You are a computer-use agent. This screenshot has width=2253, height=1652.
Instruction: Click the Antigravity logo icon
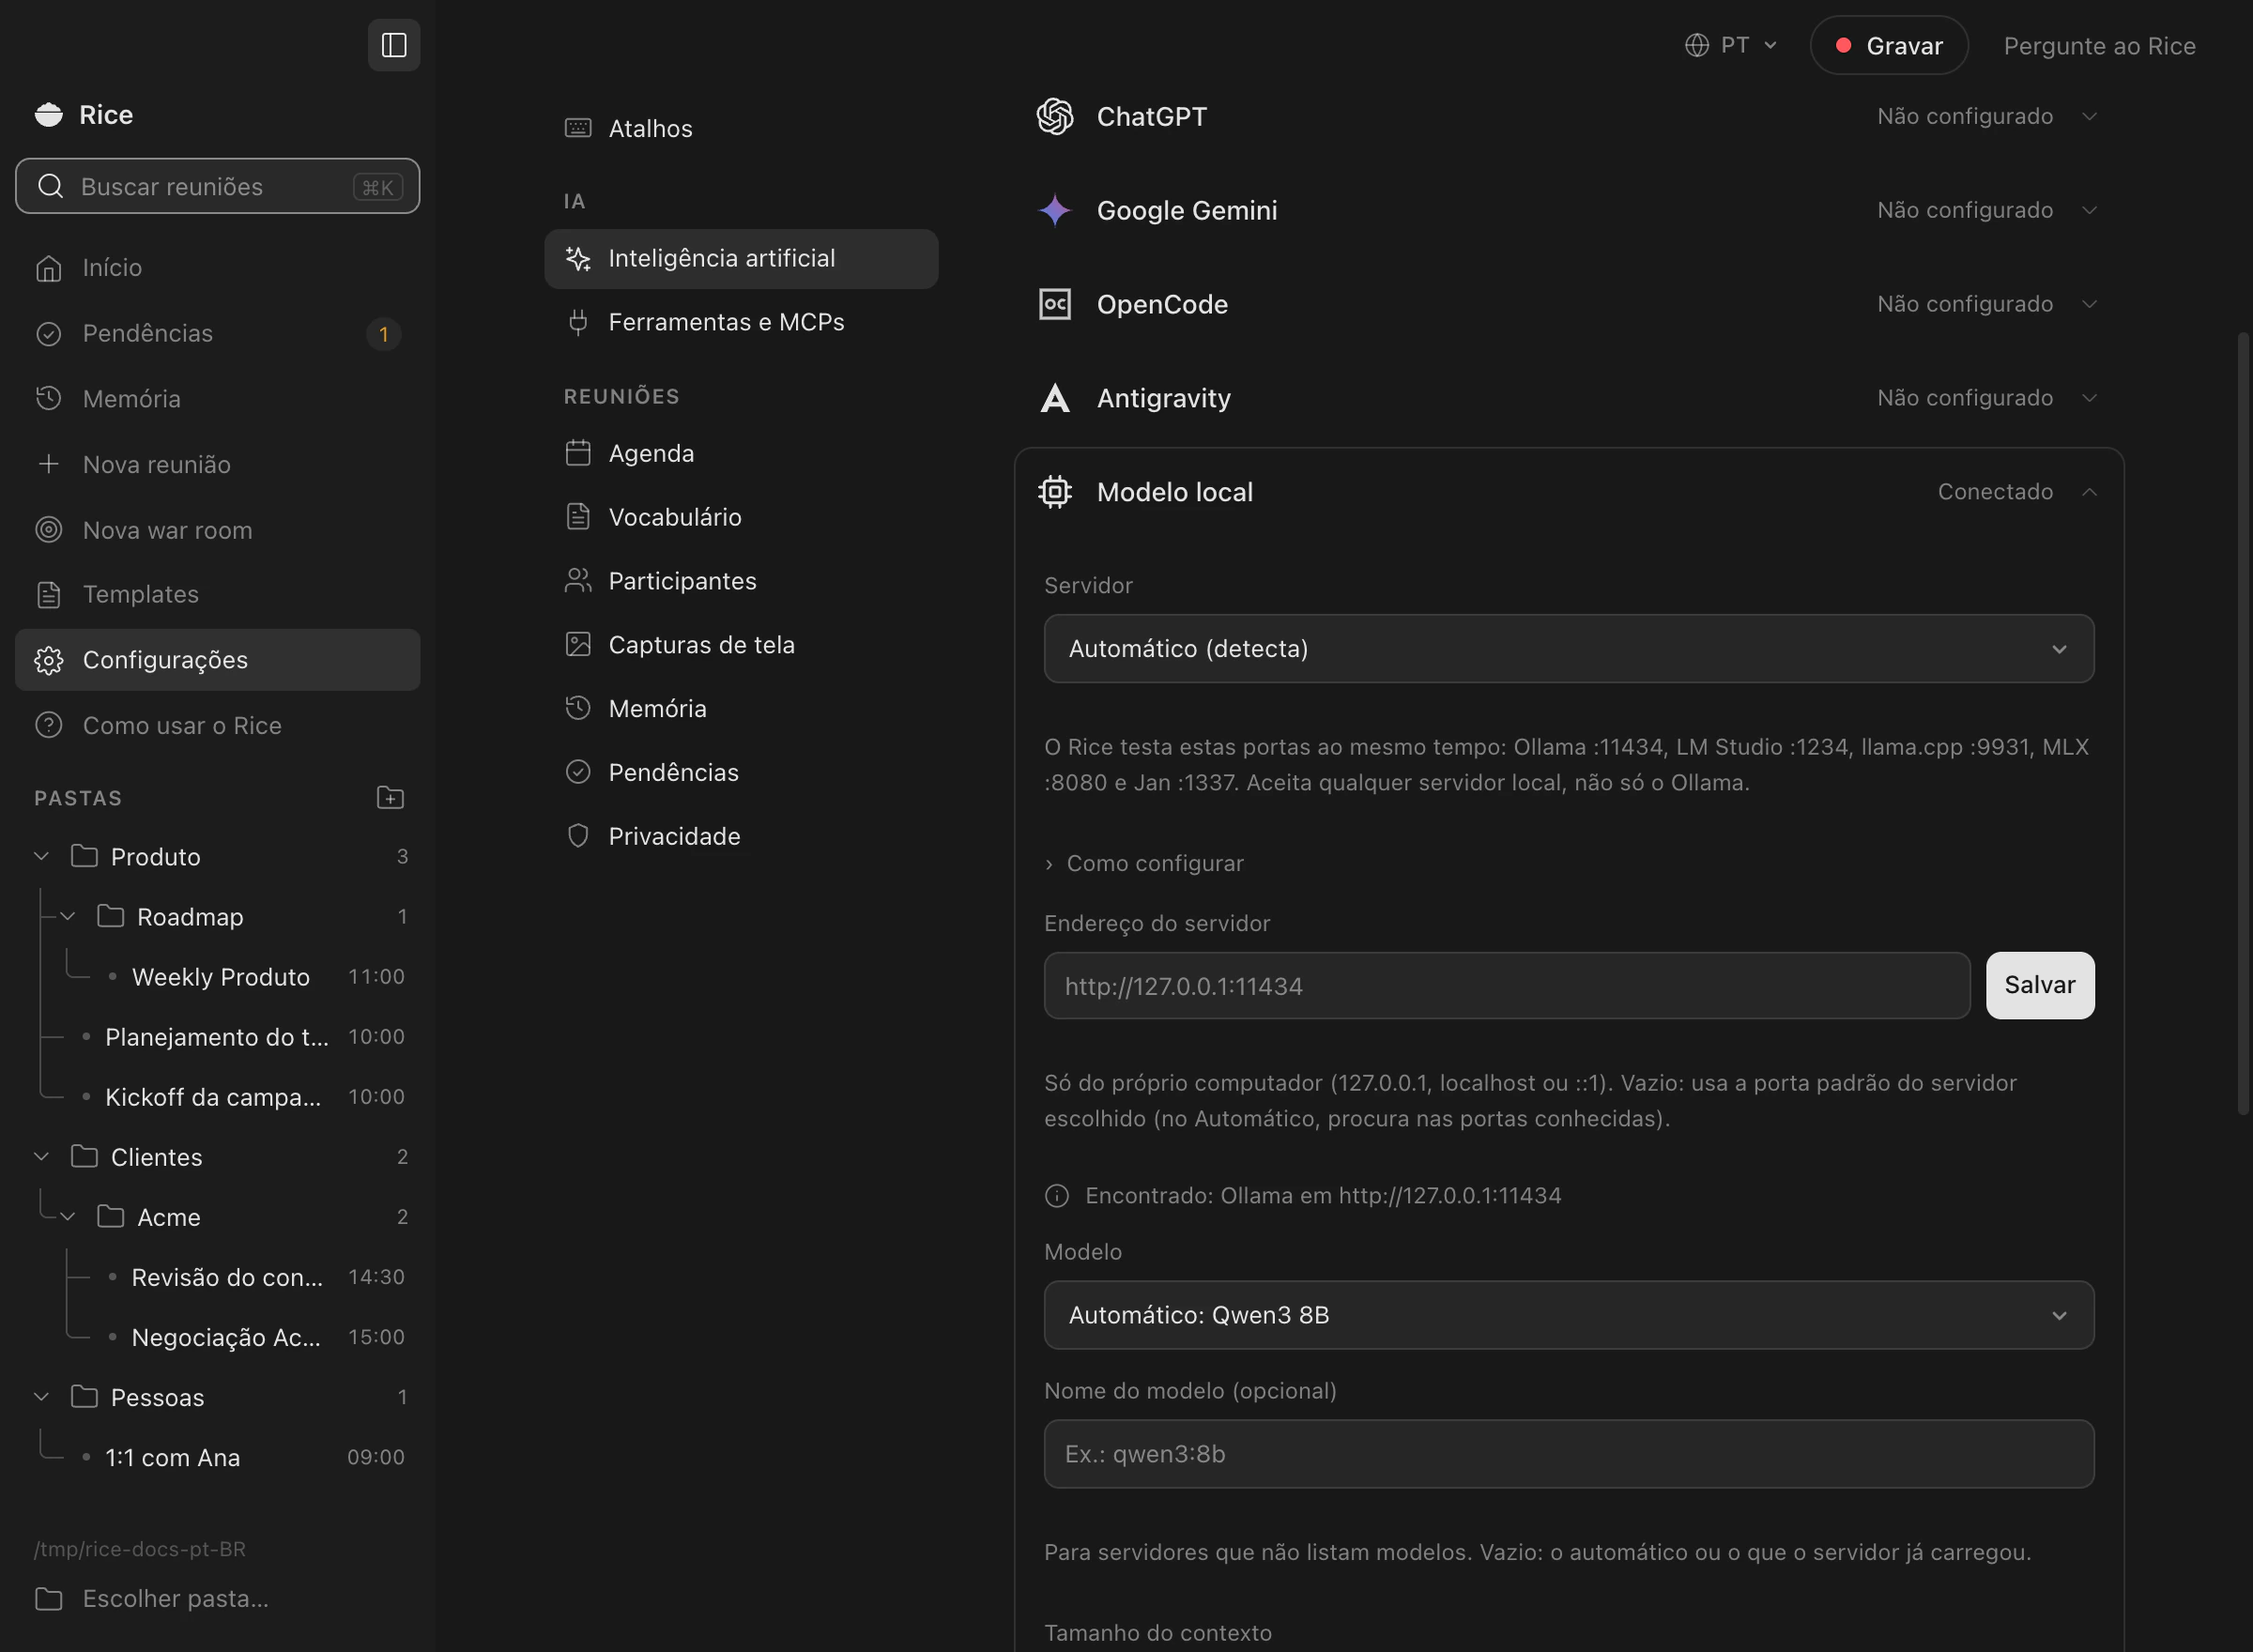(1055, 398)
